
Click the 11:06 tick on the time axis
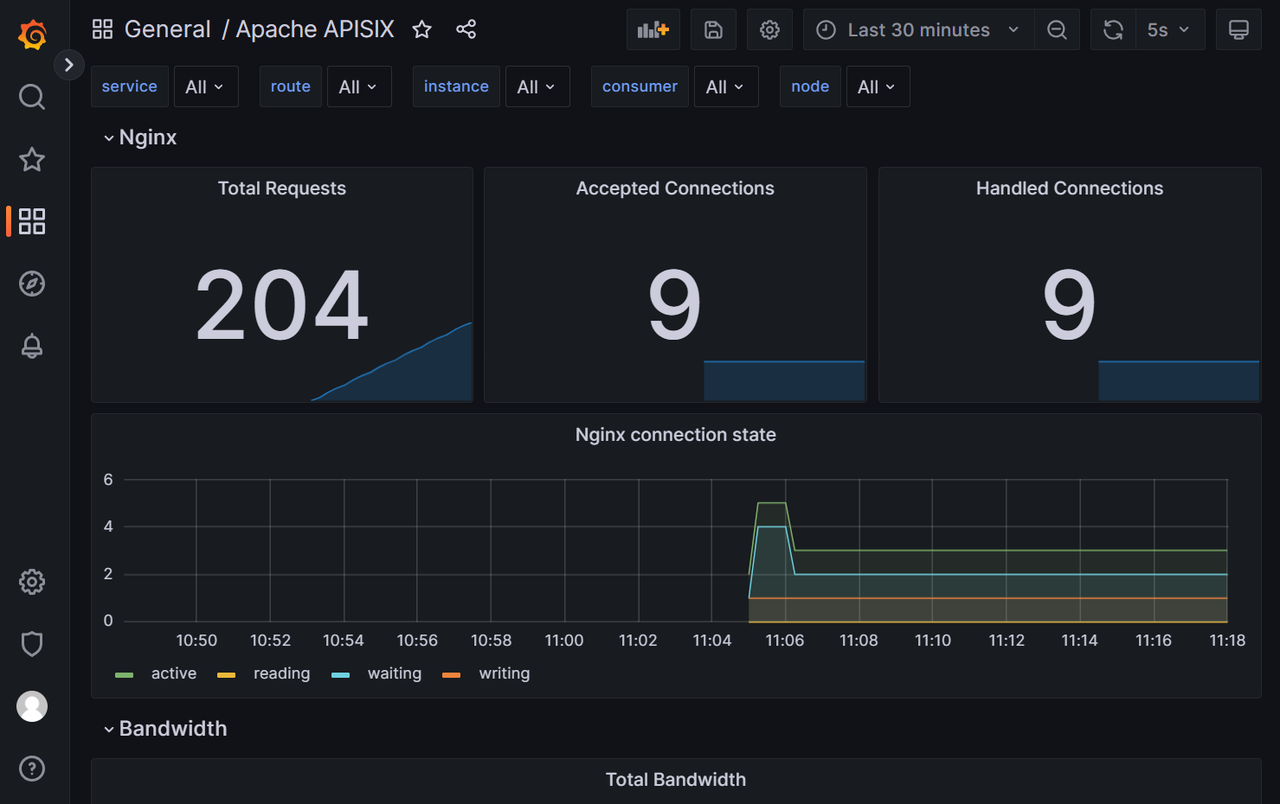[x=785, y=640]
